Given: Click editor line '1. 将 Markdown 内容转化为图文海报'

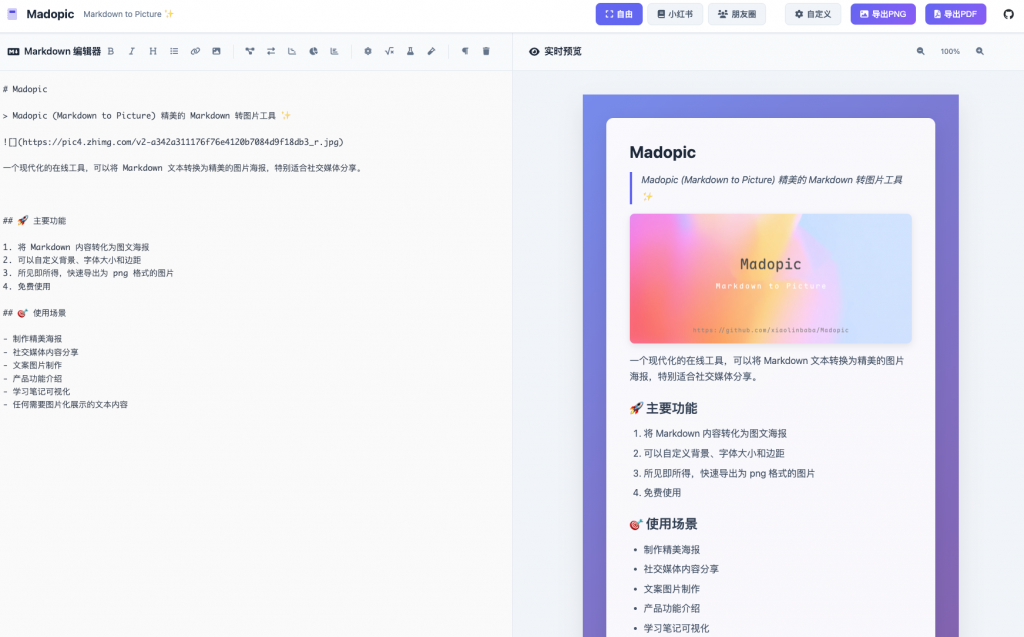Looking at the screenshot, I should click(x=76, y=247).
